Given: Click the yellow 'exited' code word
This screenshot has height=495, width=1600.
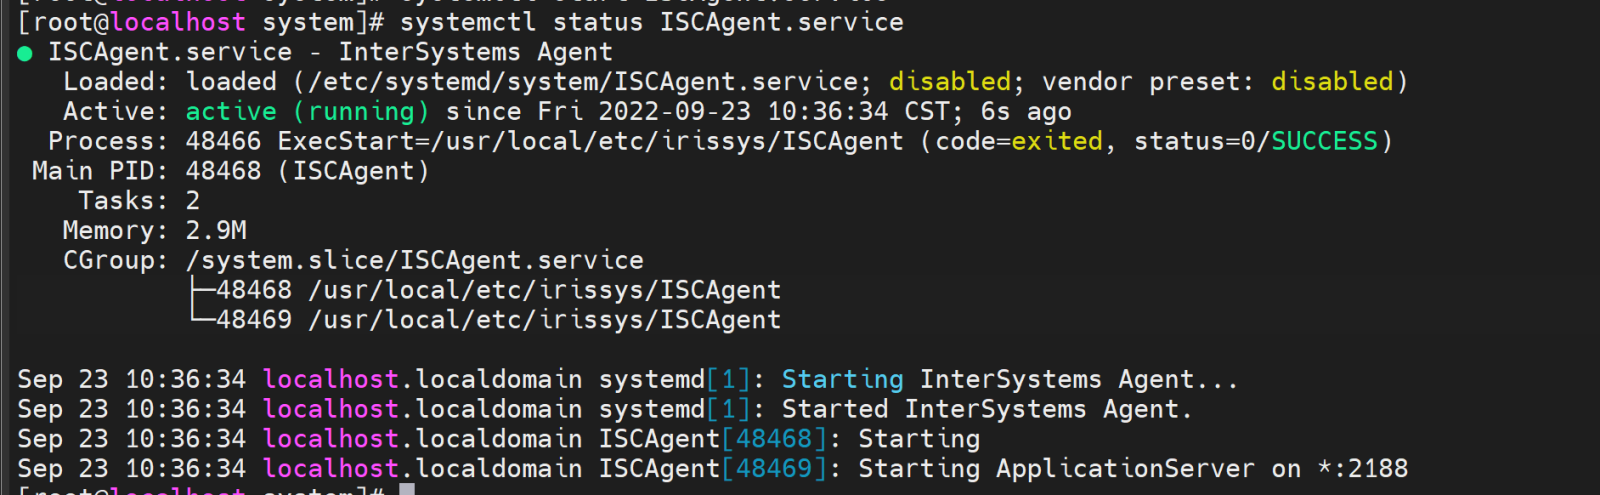Looking at the screenshot, I should (1057, 141).
